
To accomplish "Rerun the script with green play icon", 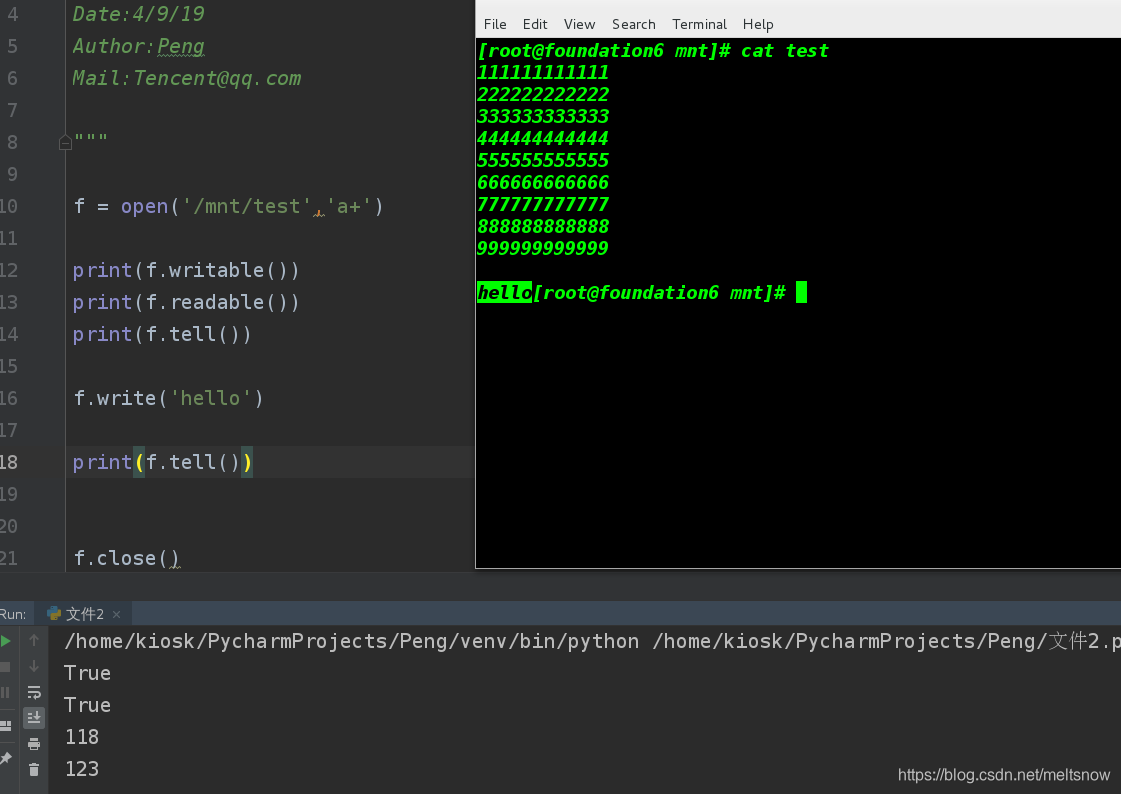I will [6, 640].
